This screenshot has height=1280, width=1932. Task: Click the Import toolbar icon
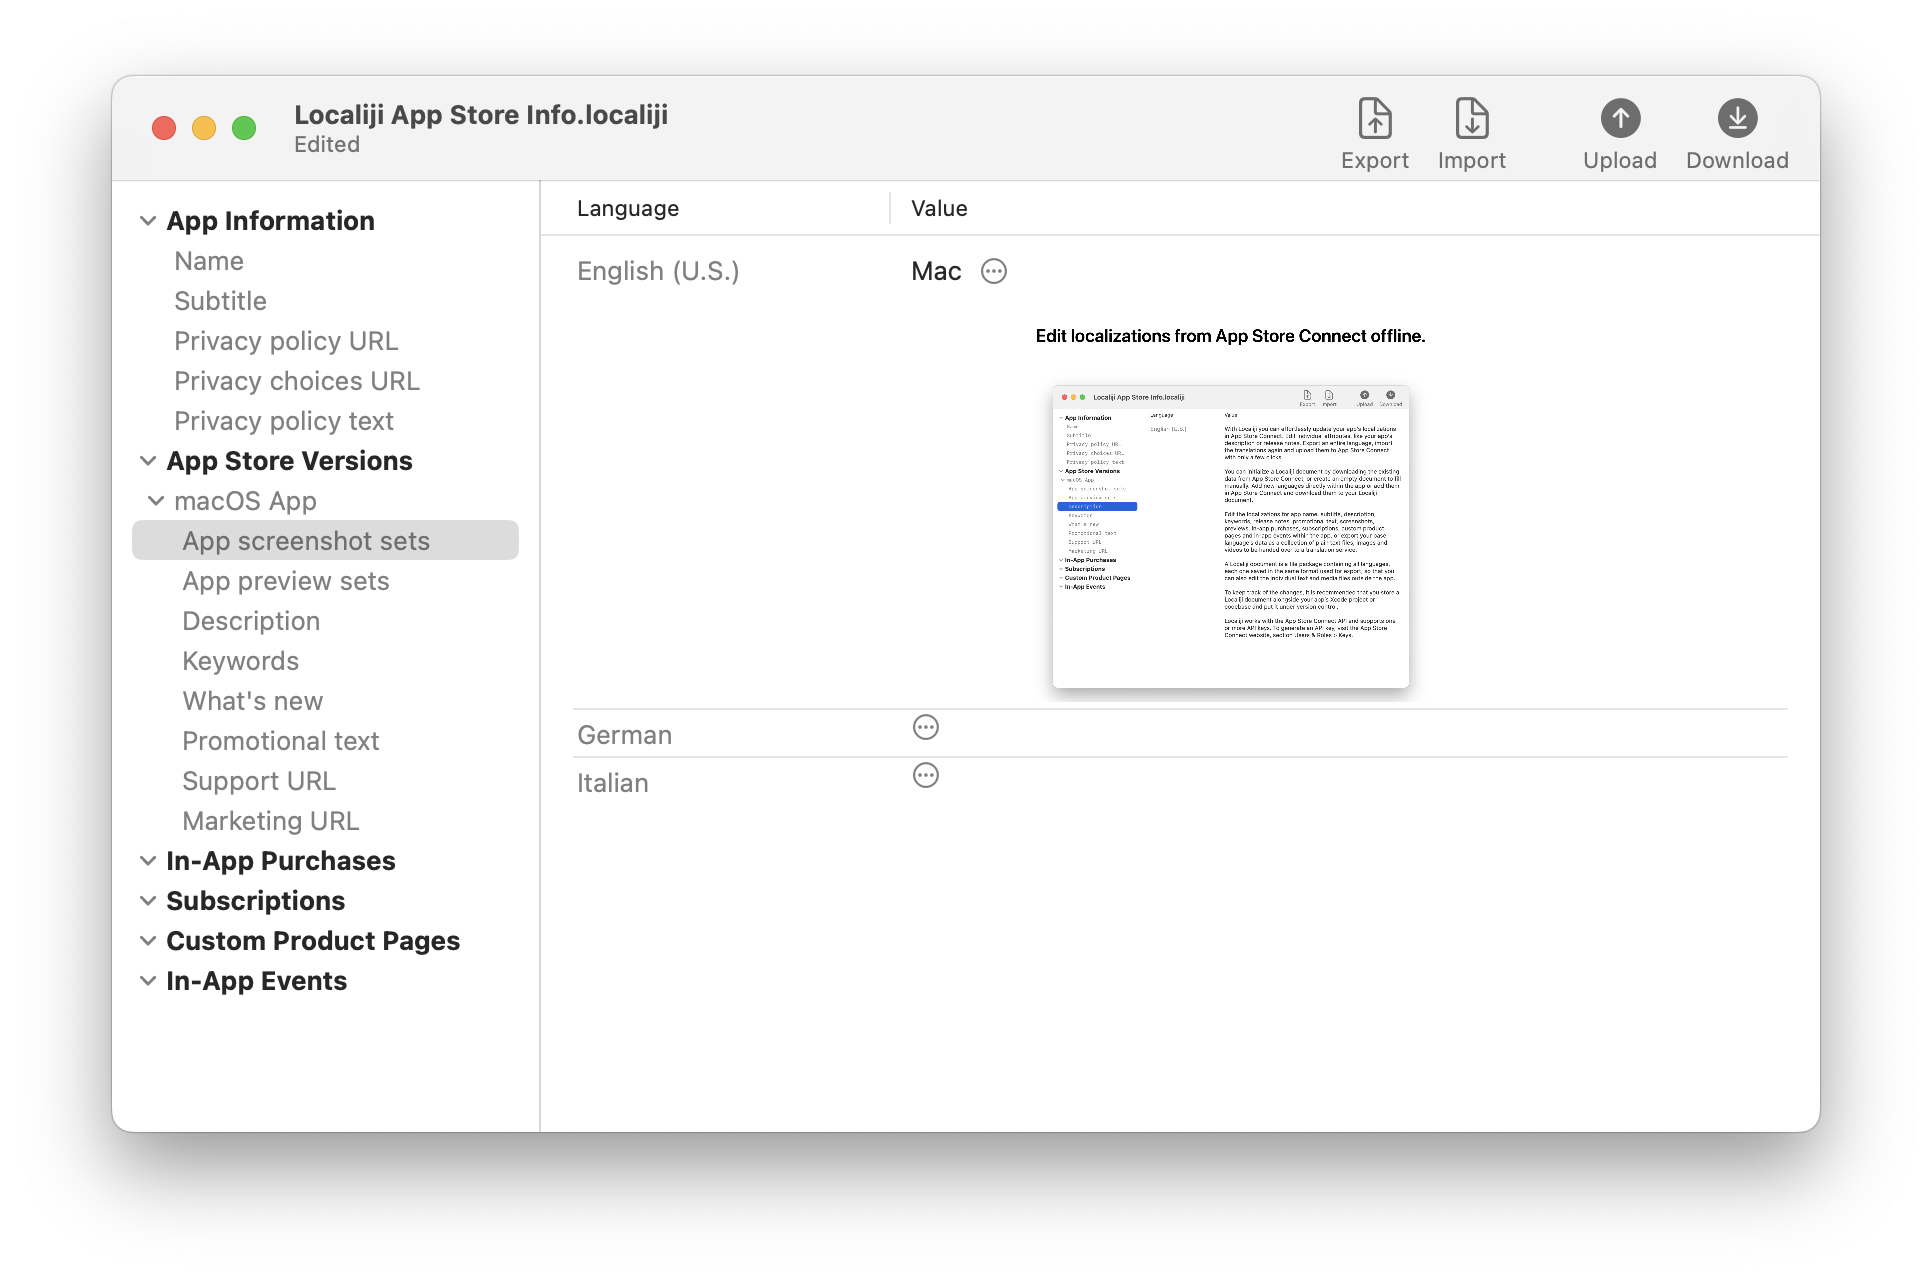pos(1471,119)
